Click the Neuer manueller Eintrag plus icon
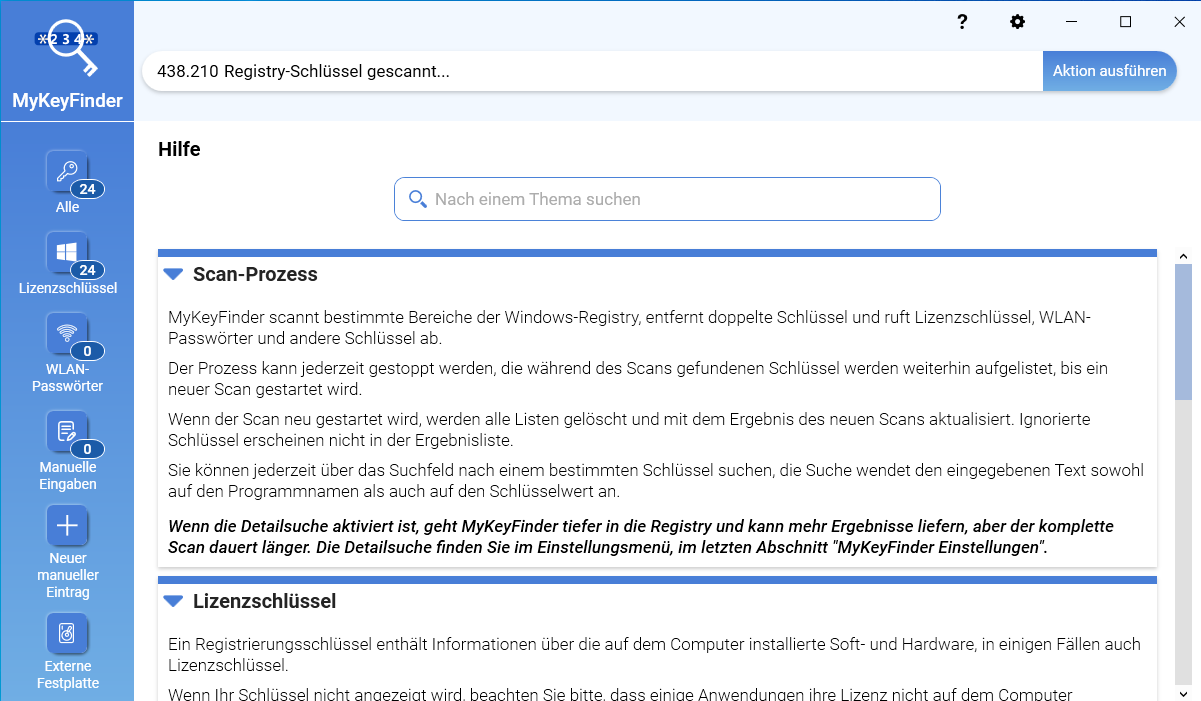The height and width of the screenshot is (701, 1201). click(67, 525)
